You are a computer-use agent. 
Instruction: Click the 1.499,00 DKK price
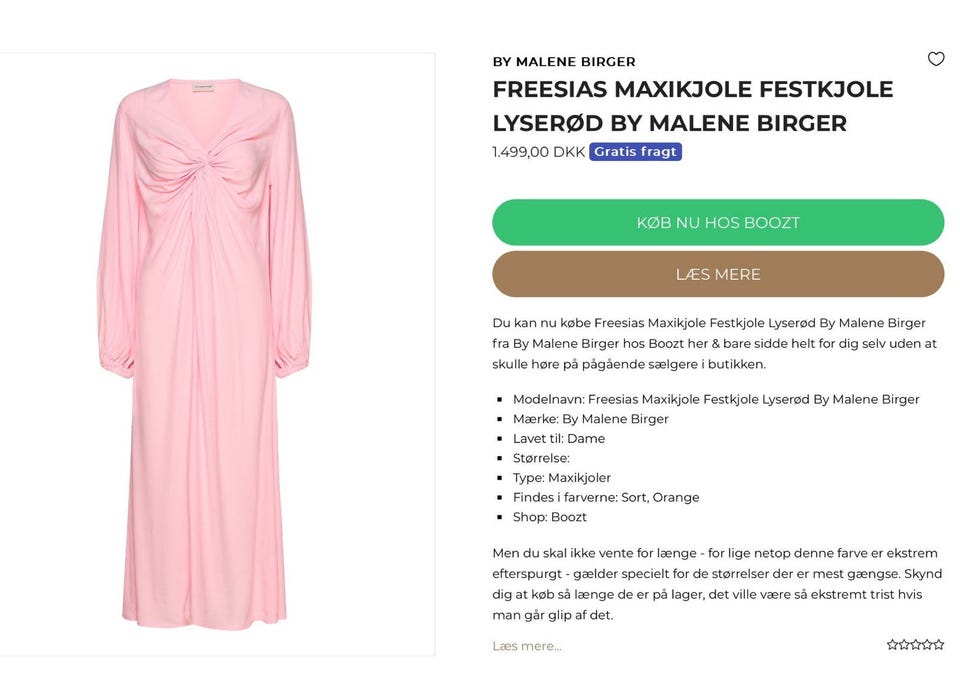click(538, 152)
